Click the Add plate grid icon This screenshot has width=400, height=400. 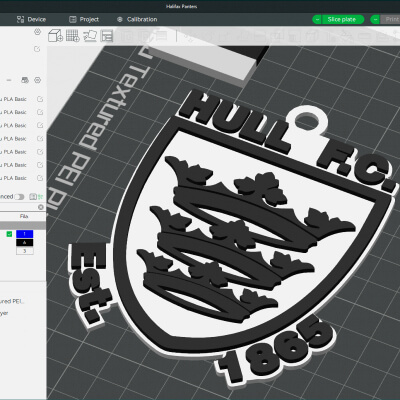coord(72,35)
